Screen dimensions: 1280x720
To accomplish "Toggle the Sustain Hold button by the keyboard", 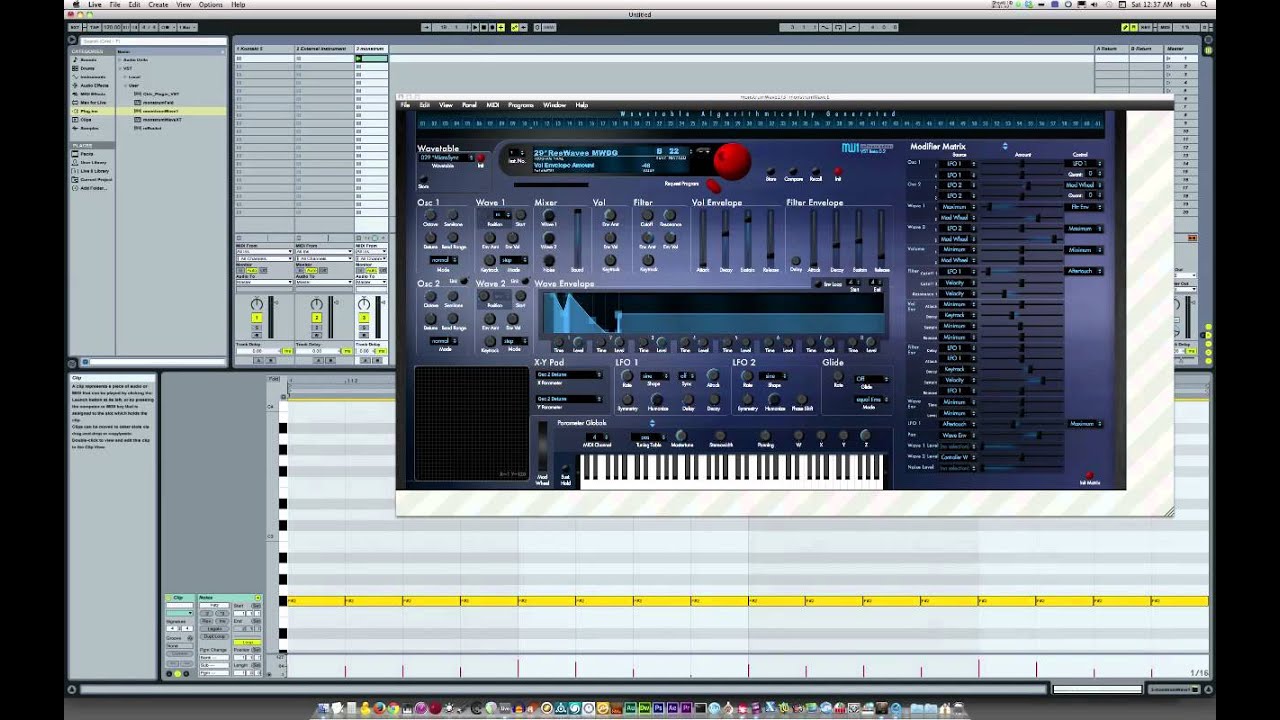I will (x=566, y=470).
